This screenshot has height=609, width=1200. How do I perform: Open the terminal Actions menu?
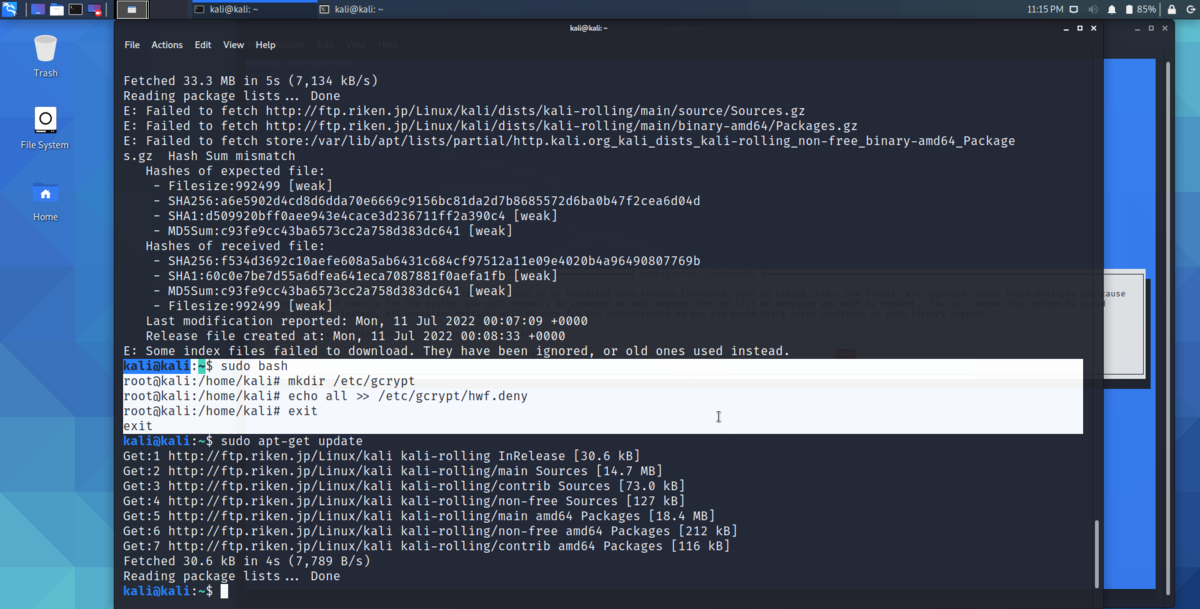pos(167,45)
